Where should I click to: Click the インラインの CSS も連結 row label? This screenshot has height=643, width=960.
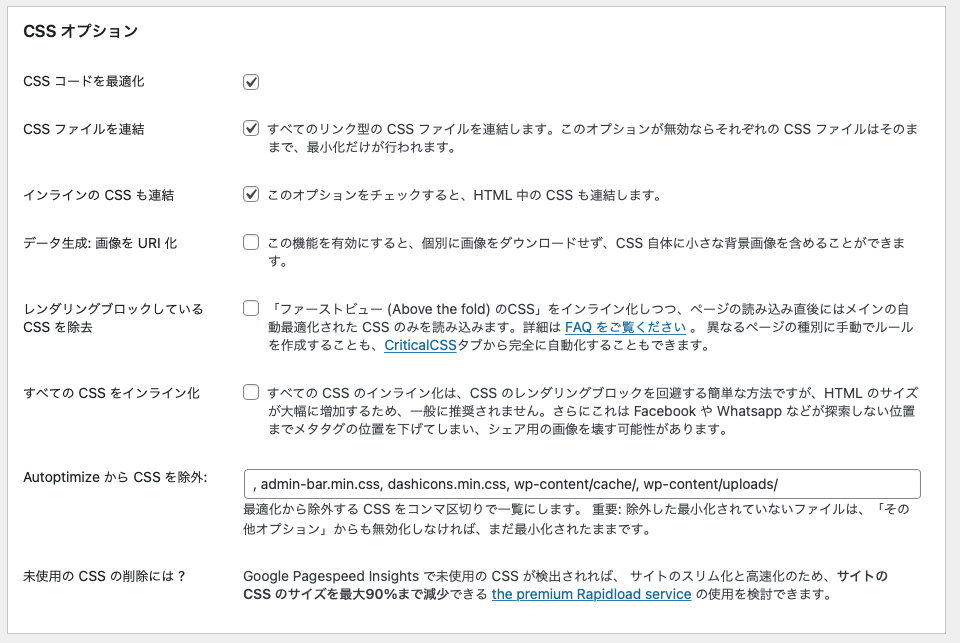pyautogui.click(x=98, y=195)
